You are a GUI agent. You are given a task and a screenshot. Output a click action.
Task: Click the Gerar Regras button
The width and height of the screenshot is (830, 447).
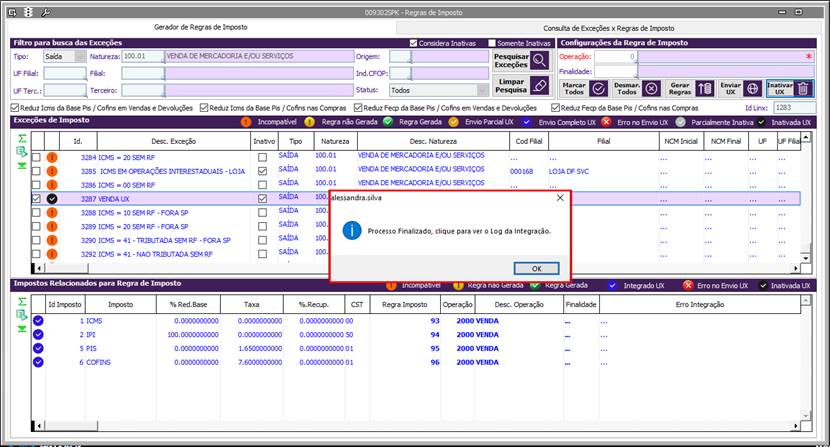[691, 88]
